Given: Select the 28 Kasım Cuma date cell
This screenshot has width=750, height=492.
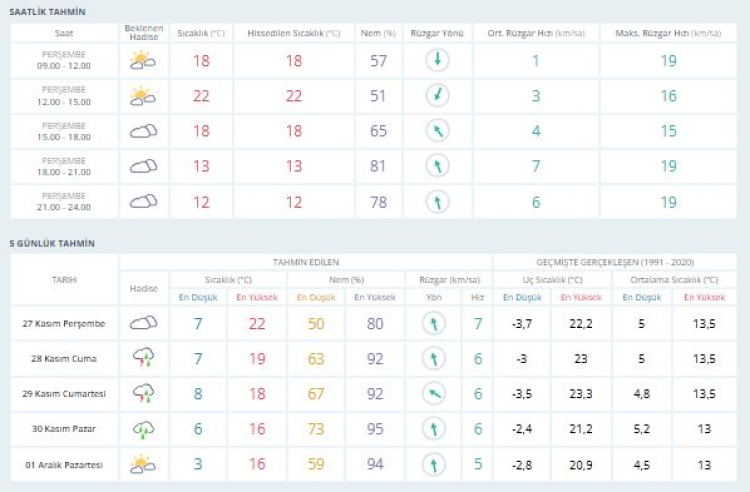Looking at the screenshot, I should 64,358.
